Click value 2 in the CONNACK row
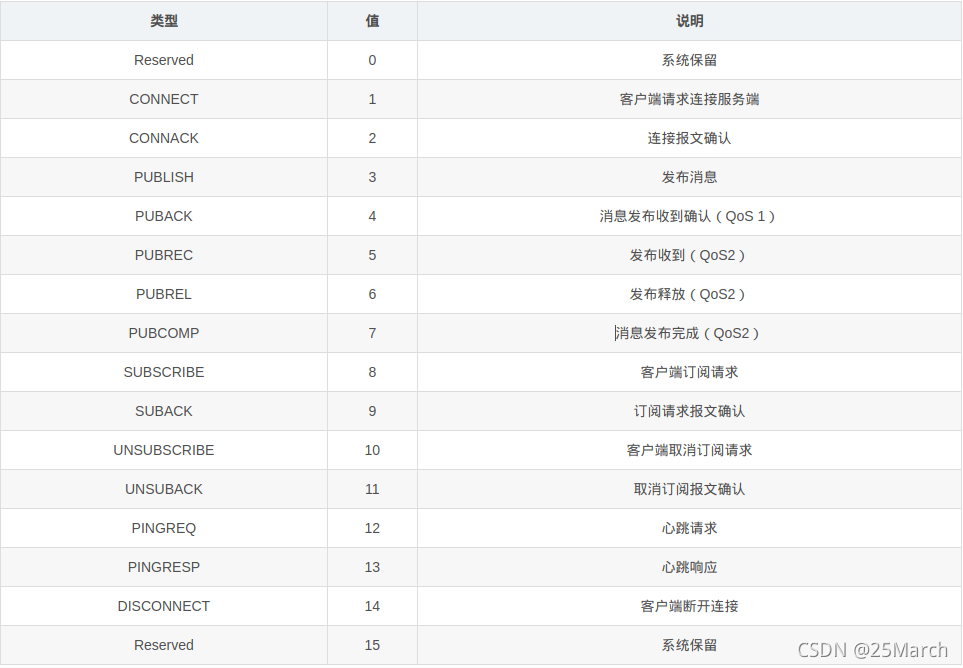The image size is (963, 668). [372, 138]
